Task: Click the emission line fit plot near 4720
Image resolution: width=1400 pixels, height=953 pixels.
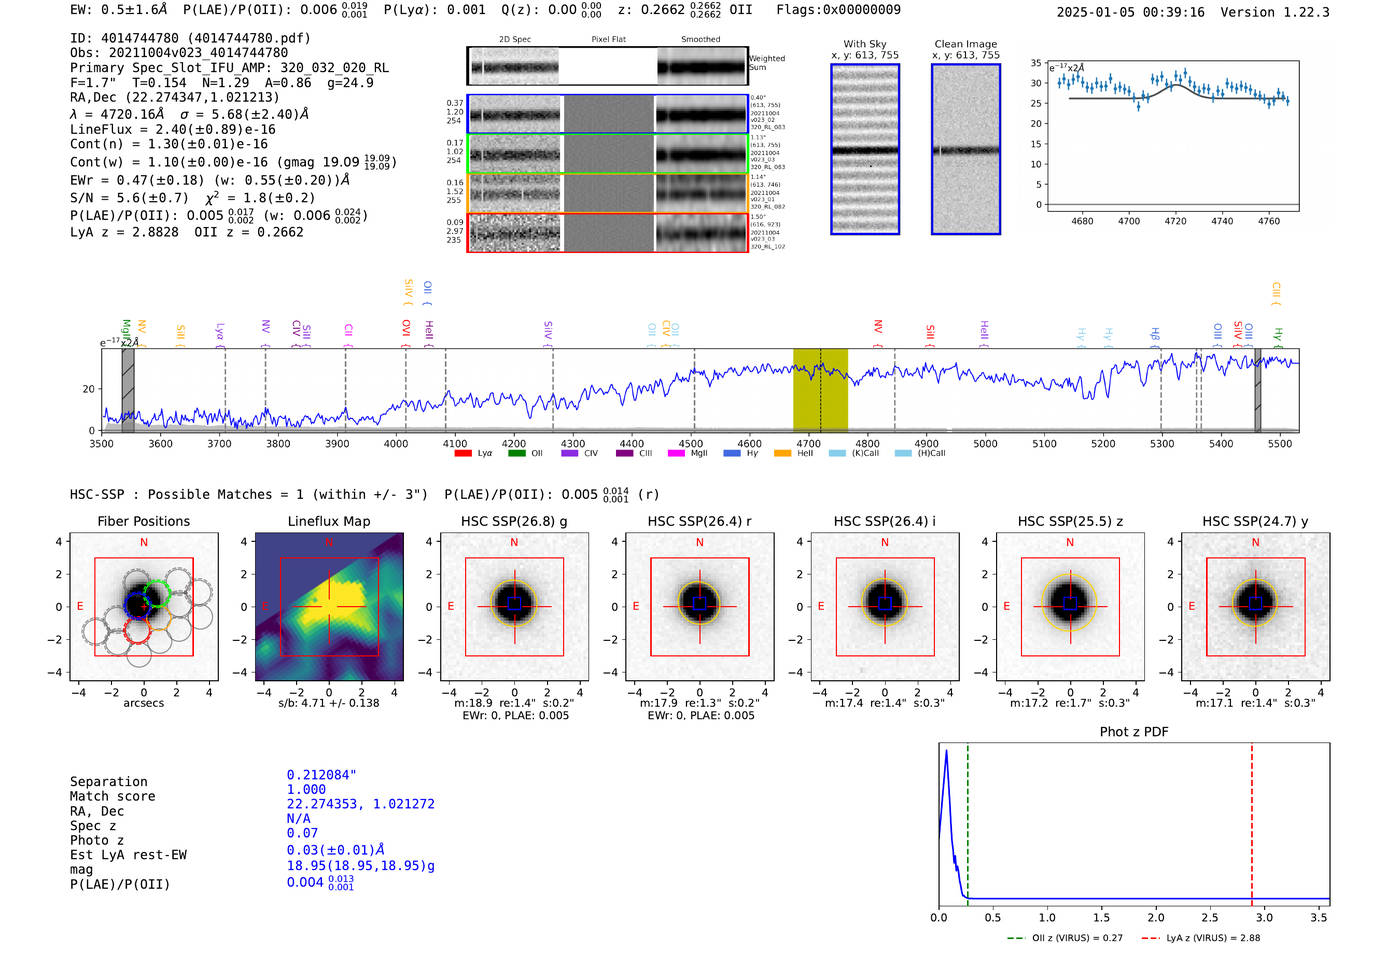Action: click(x=1172, y=136)
